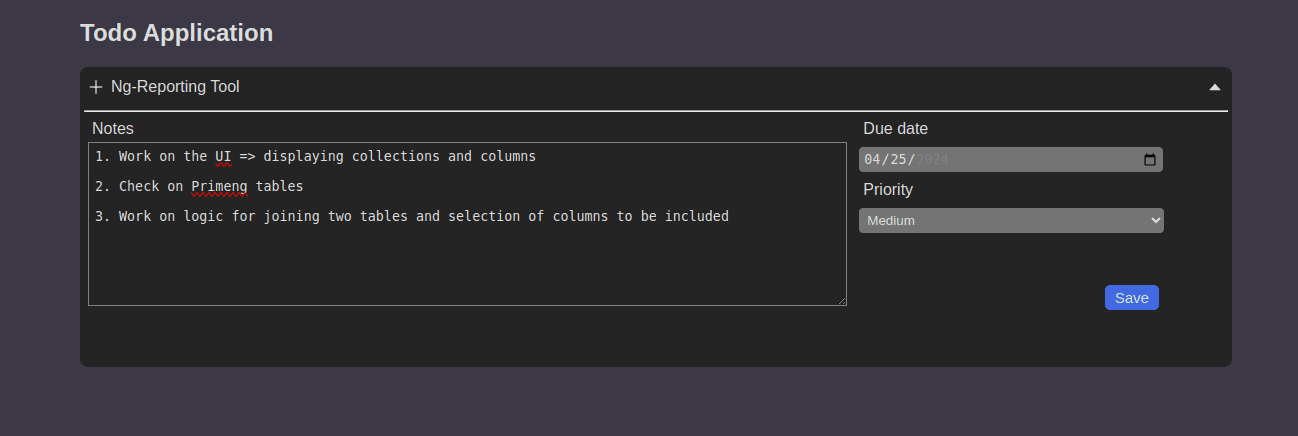Click the note line about joining two tables
The width and height of the screenshot is (1298, 436).
tap(412, 216)
